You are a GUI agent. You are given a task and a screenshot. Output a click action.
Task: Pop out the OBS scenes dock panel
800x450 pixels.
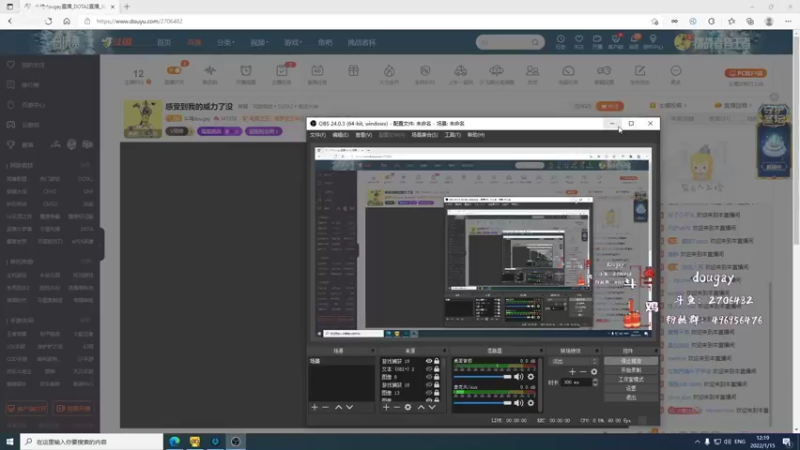(372, 351)
